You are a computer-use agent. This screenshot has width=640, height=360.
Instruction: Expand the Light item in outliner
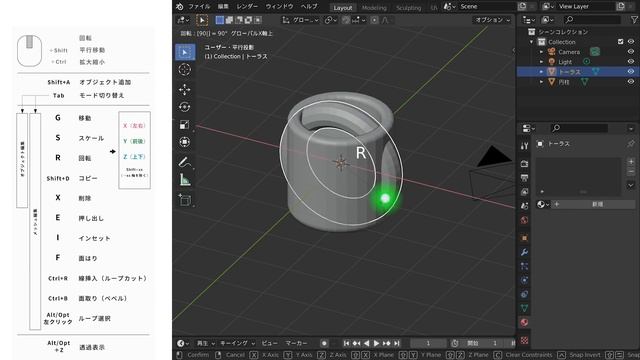click(x=542, y=62)
